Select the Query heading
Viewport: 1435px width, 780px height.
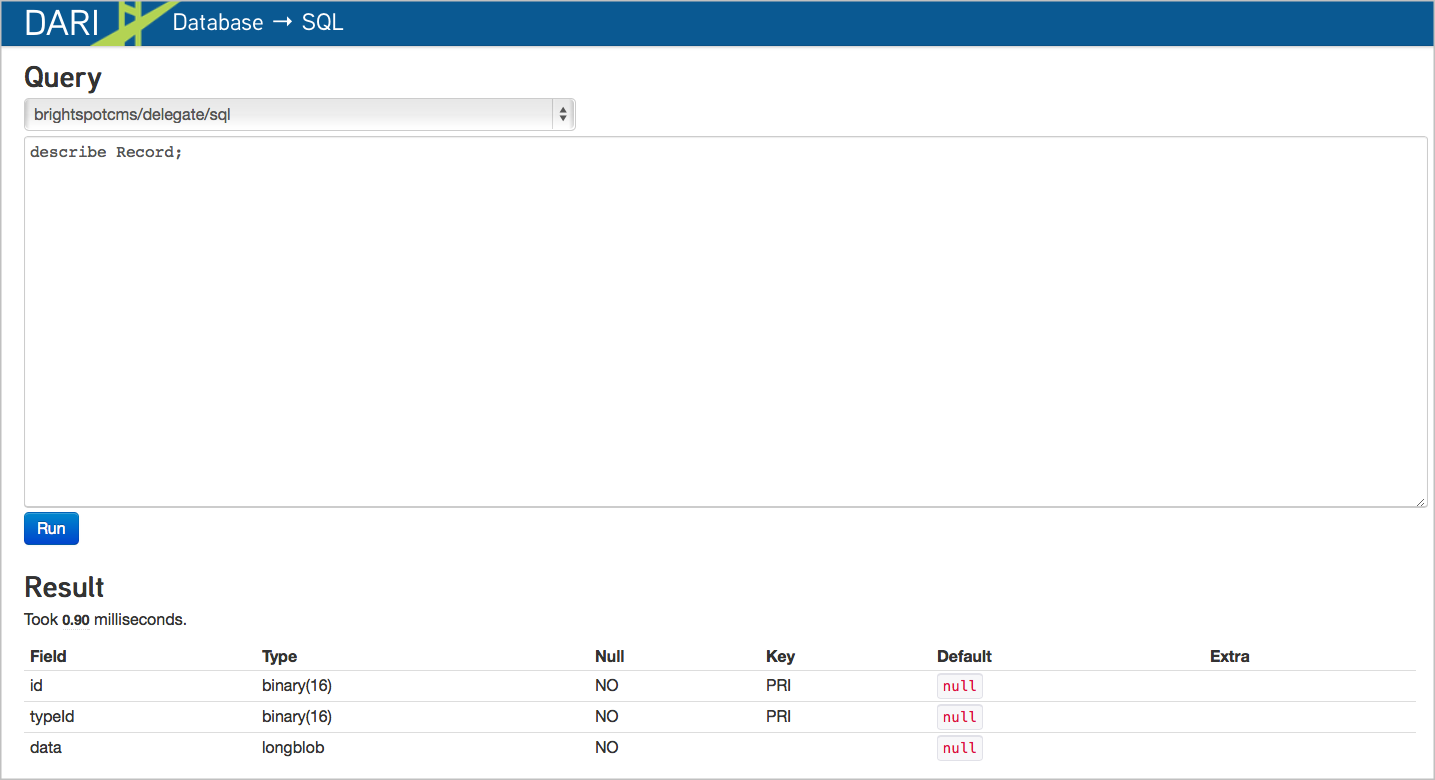click(63, 77)
